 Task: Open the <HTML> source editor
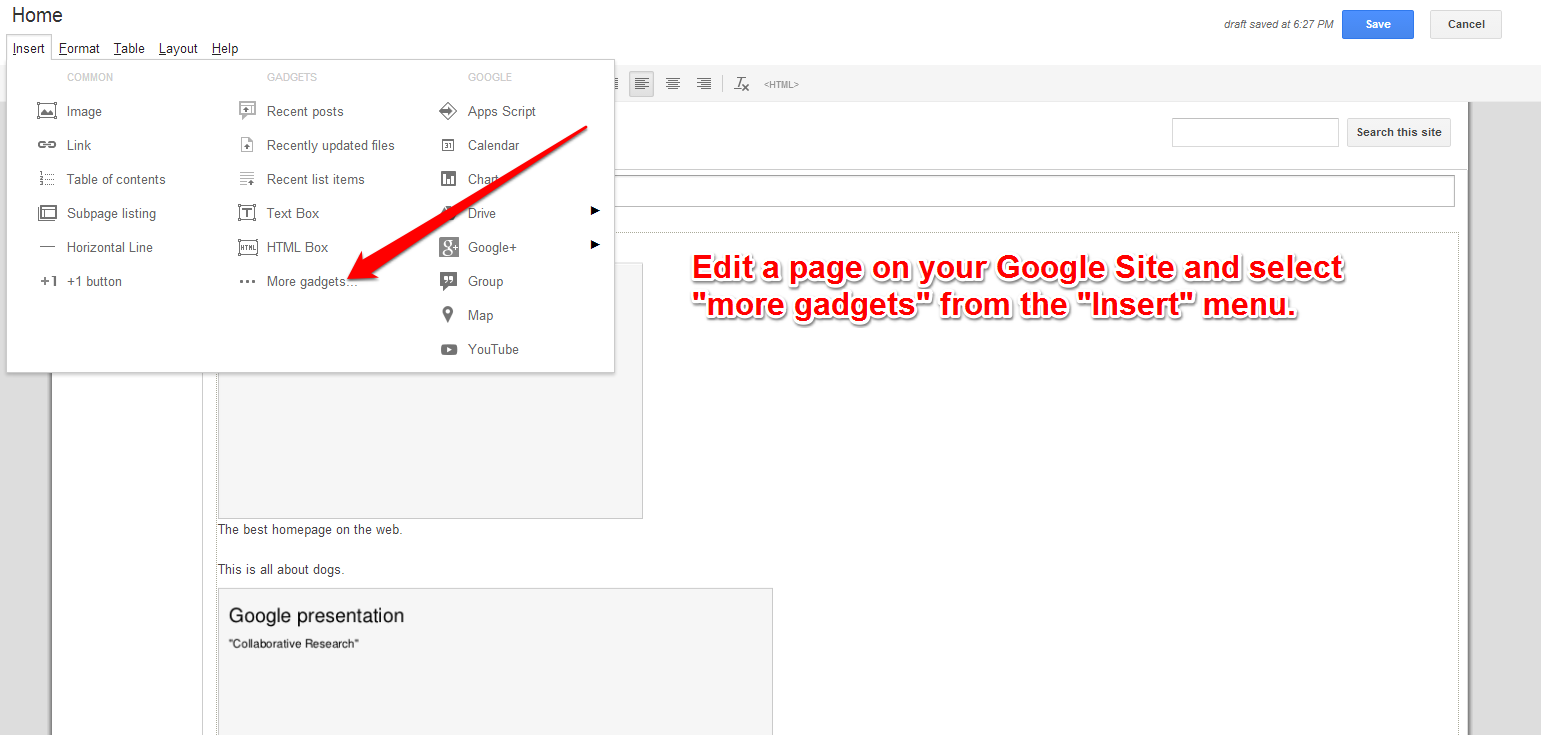pos(781,85)
